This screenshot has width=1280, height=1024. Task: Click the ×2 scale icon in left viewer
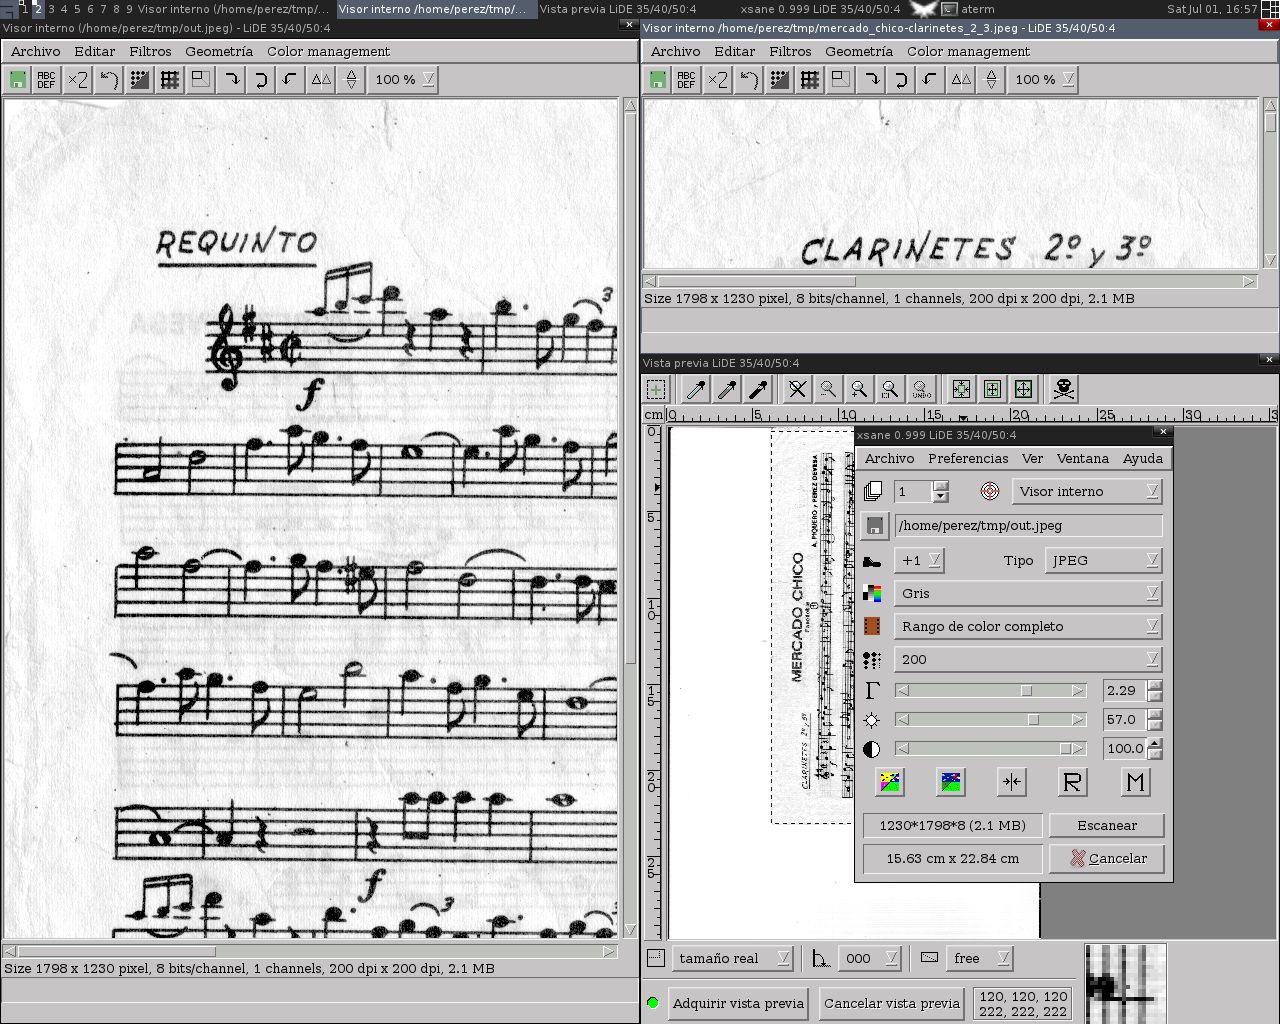[x=78, y=80]
